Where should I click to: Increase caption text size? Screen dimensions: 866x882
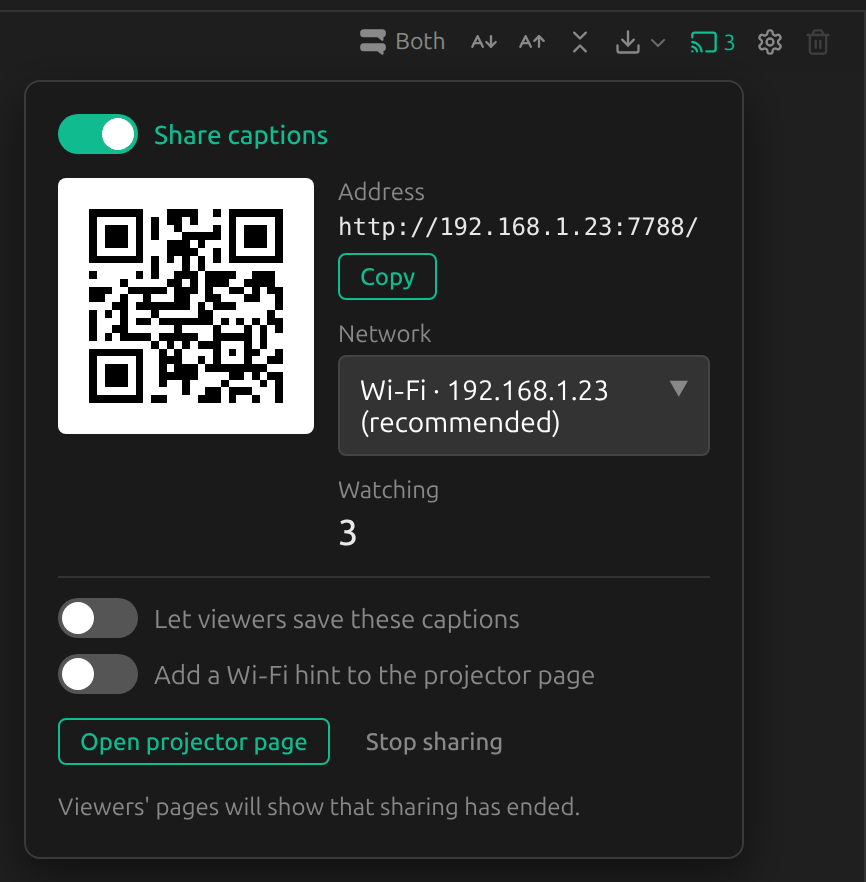(x=532, y=42)
